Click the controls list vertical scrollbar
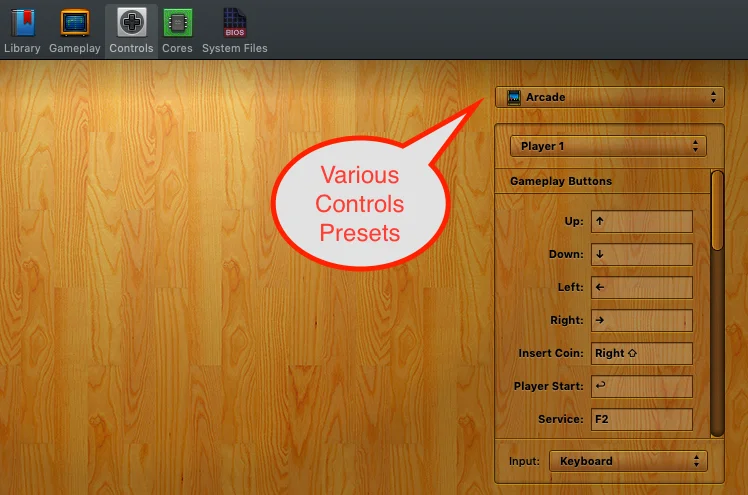This screenshot has height=495, width=748. pyautogui.click(x=717, y=303)
